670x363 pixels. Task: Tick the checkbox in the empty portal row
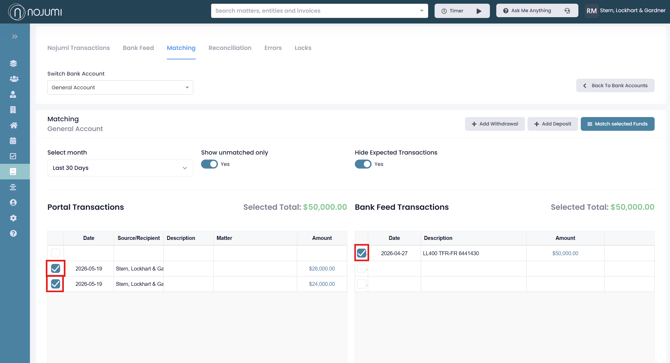coord(56,253)
